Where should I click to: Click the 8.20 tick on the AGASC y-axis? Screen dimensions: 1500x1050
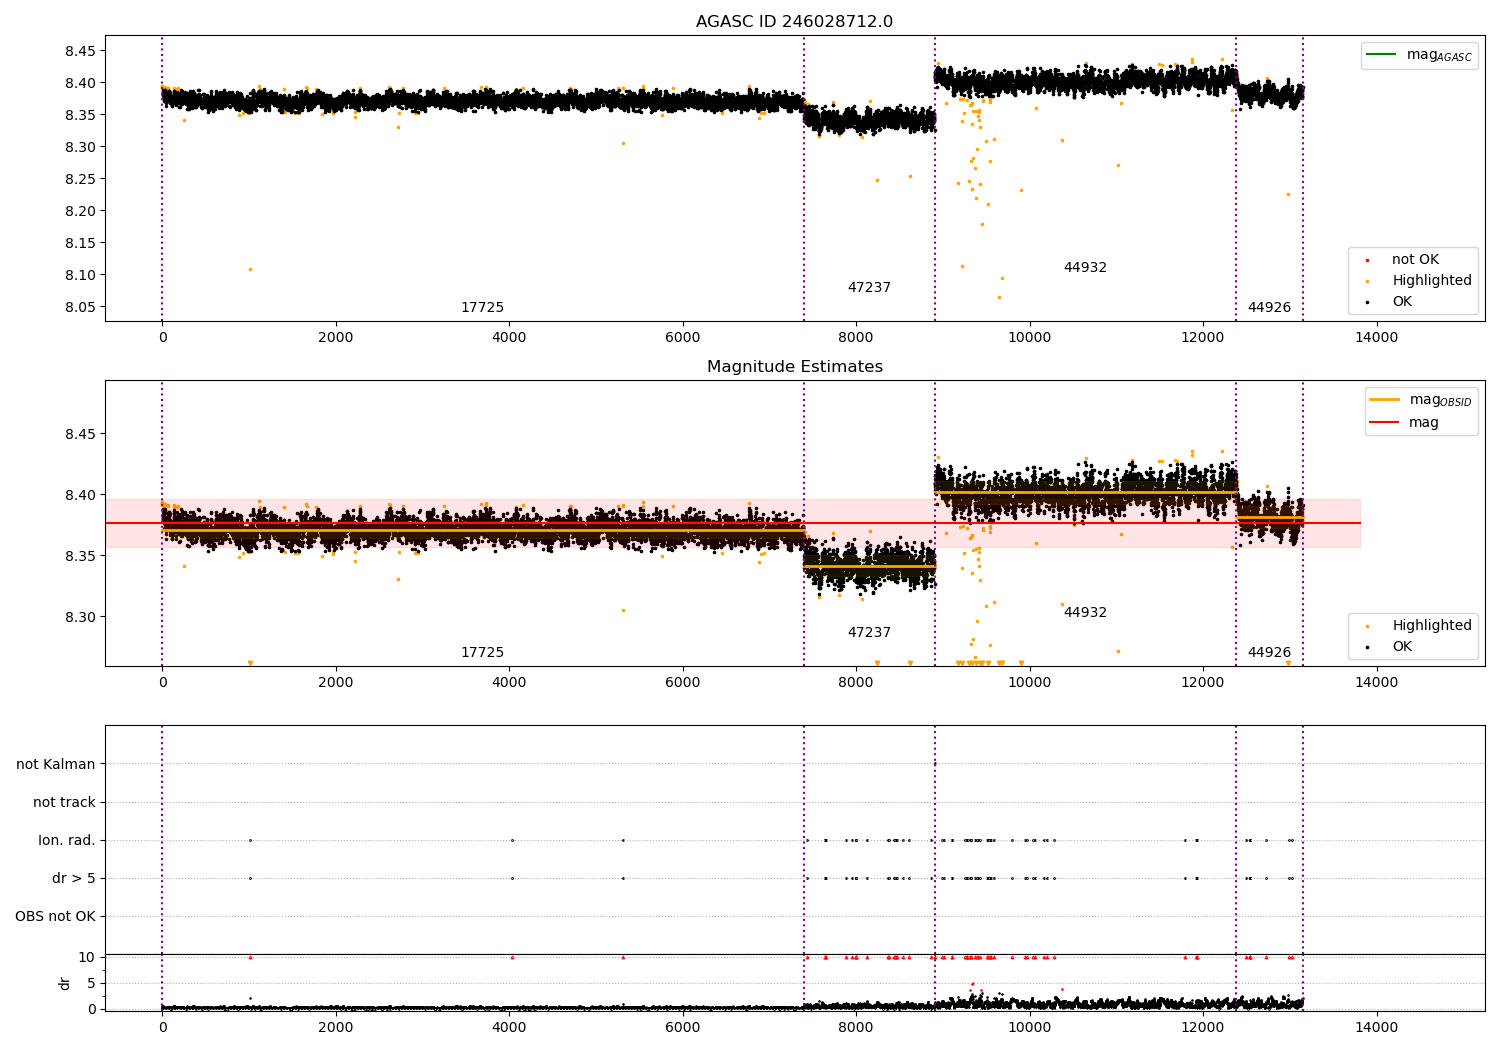click(80, 211)
